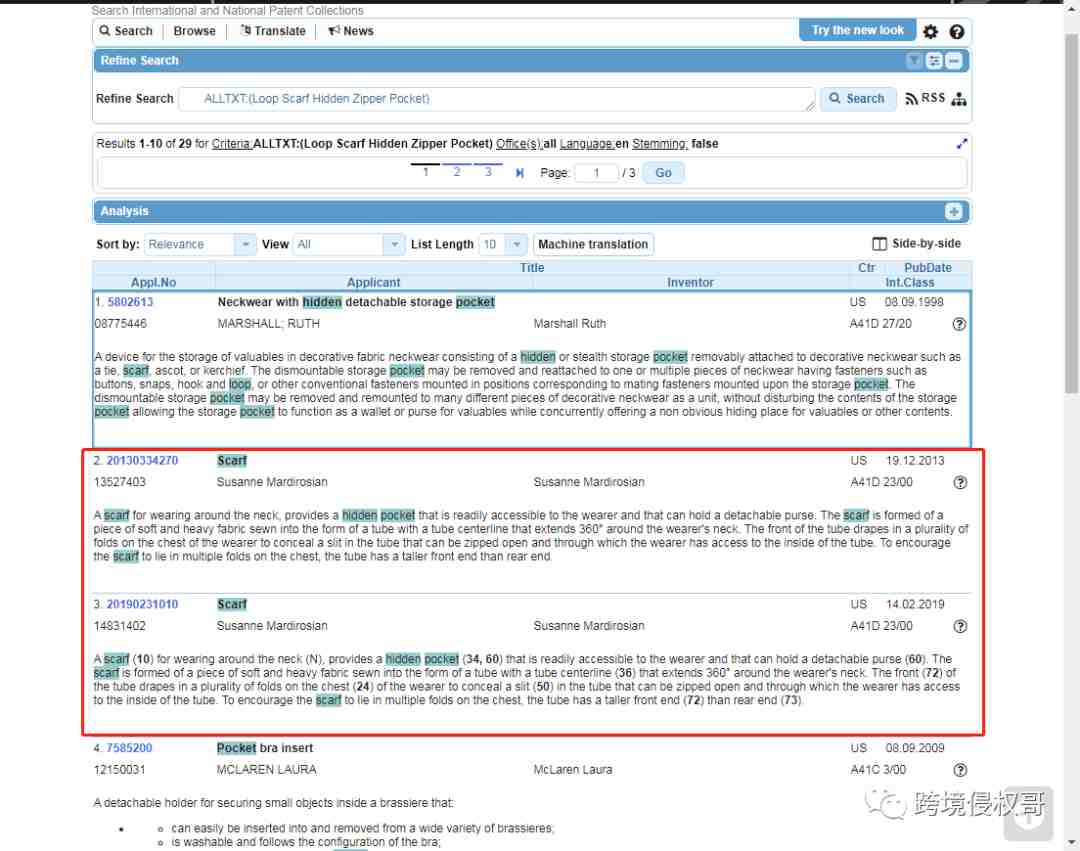Open the settings gear icon
Image resolution: width=1080 pixels, height=851 pixels.
[930, 31]
